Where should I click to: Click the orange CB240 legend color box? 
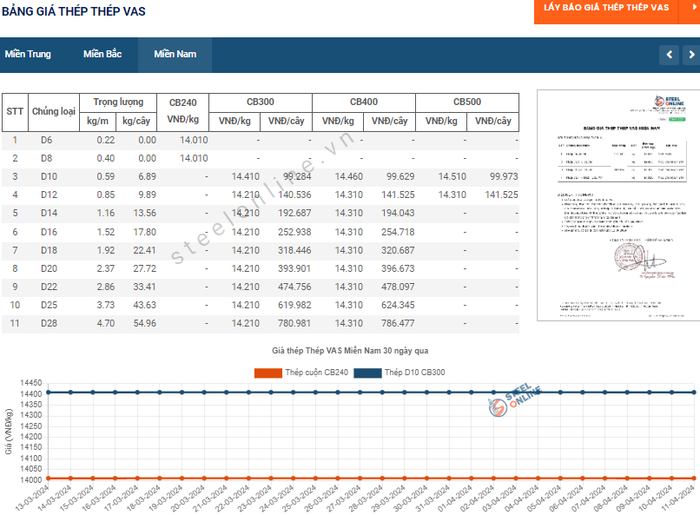[267, 373]
